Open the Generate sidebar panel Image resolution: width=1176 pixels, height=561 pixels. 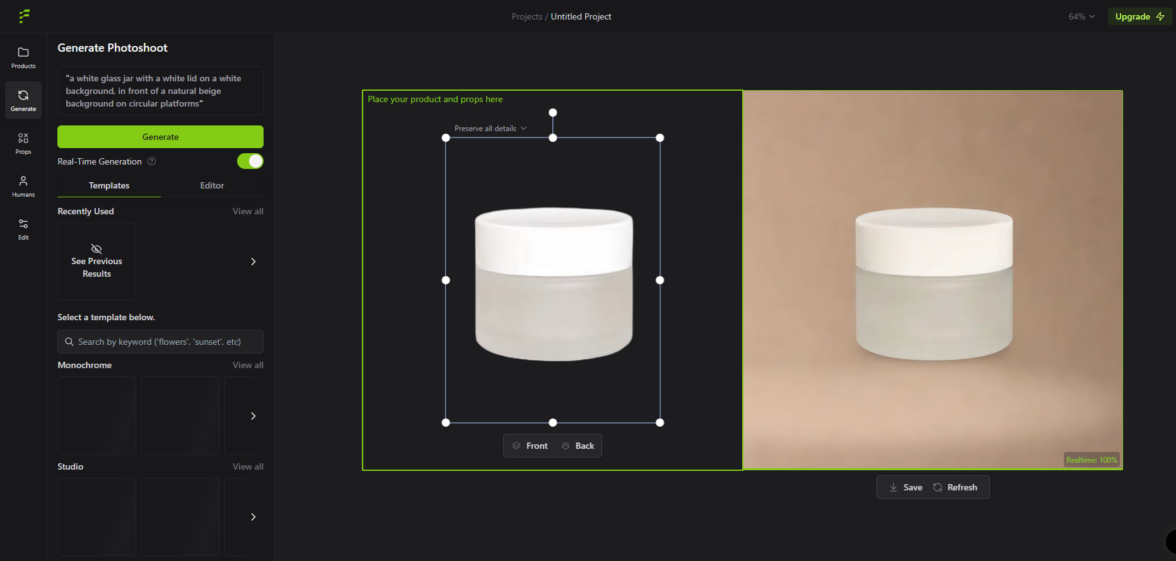pos(23,100)
